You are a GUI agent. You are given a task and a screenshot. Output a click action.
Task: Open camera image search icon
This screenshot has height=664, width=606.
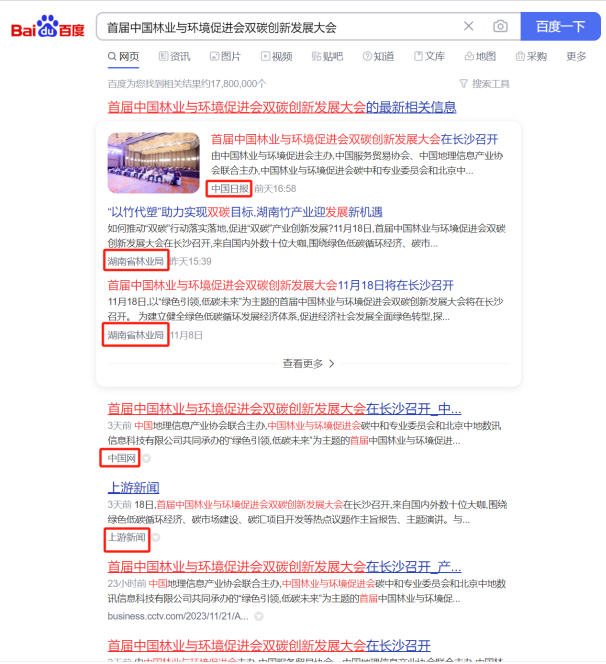point(500,26)
